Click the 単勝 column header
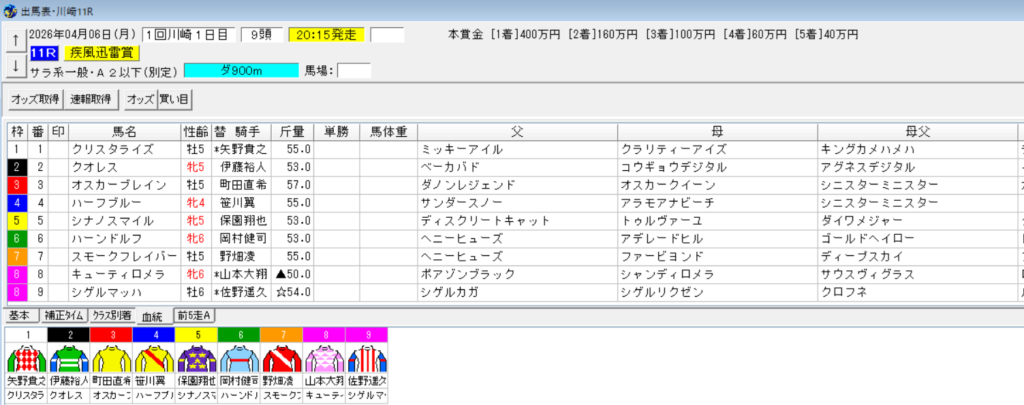Viewport: 1024px width, 405px height. tap(336, 131)
